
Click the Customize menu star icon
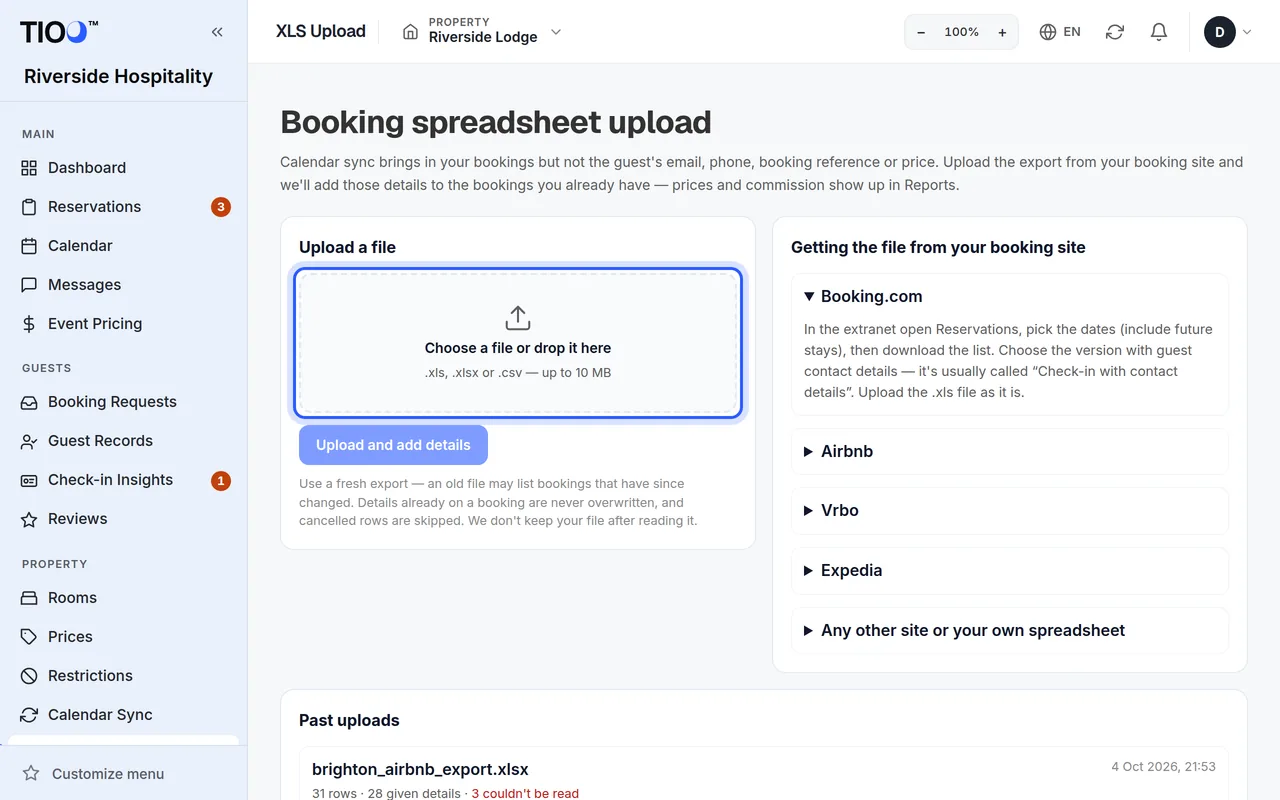[x=31, y=773]
